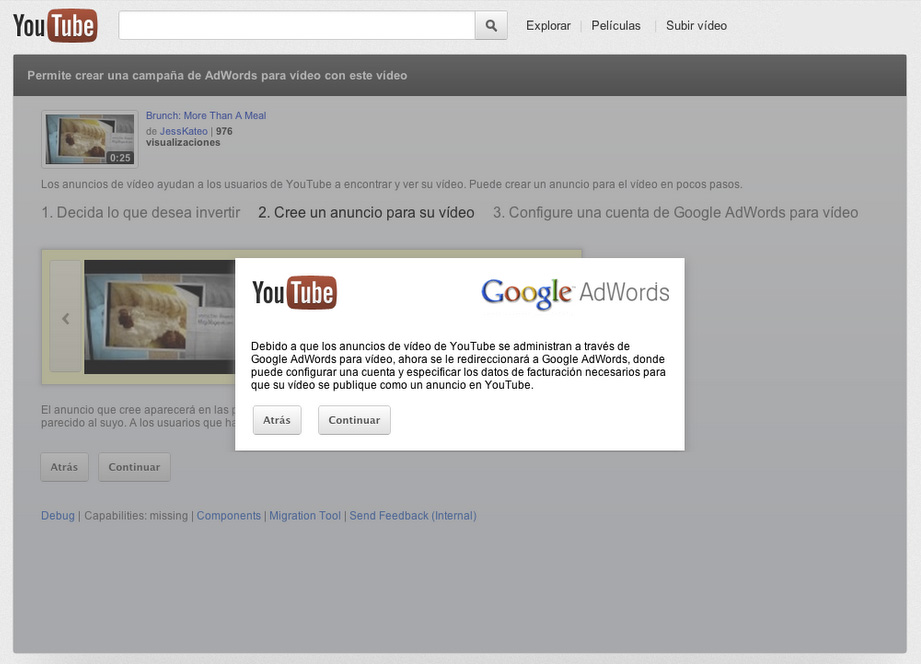Open the Explorar menu item

coord(548,26)
